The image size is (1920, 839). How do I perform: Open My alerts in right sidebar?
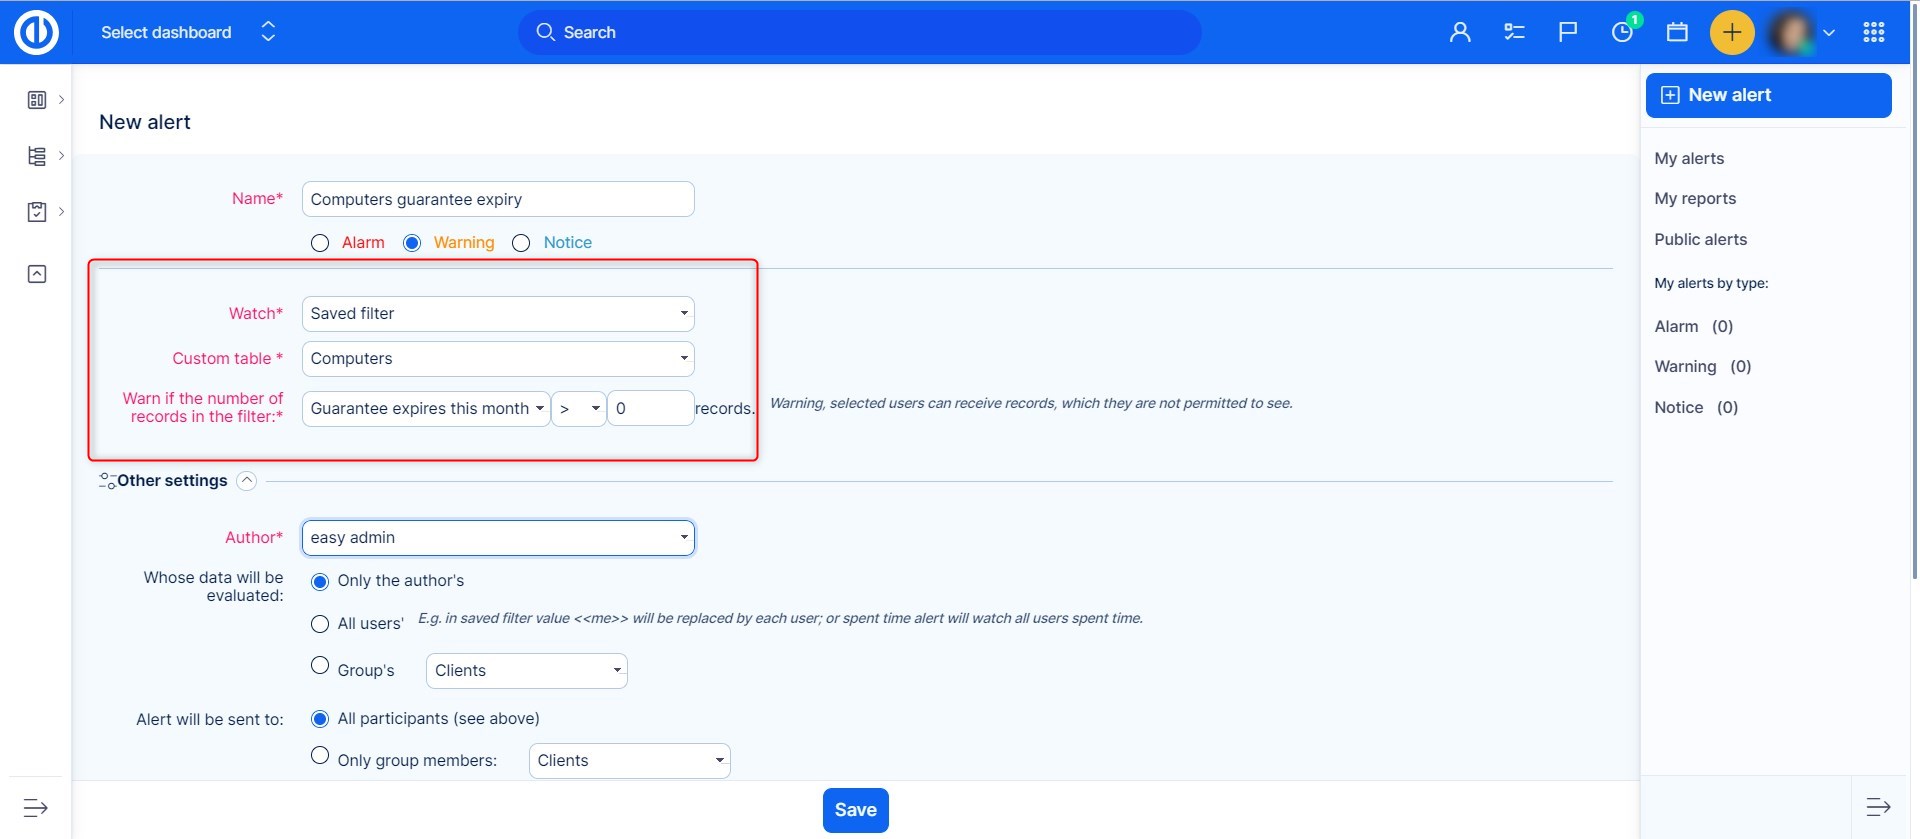point(1689,158)
